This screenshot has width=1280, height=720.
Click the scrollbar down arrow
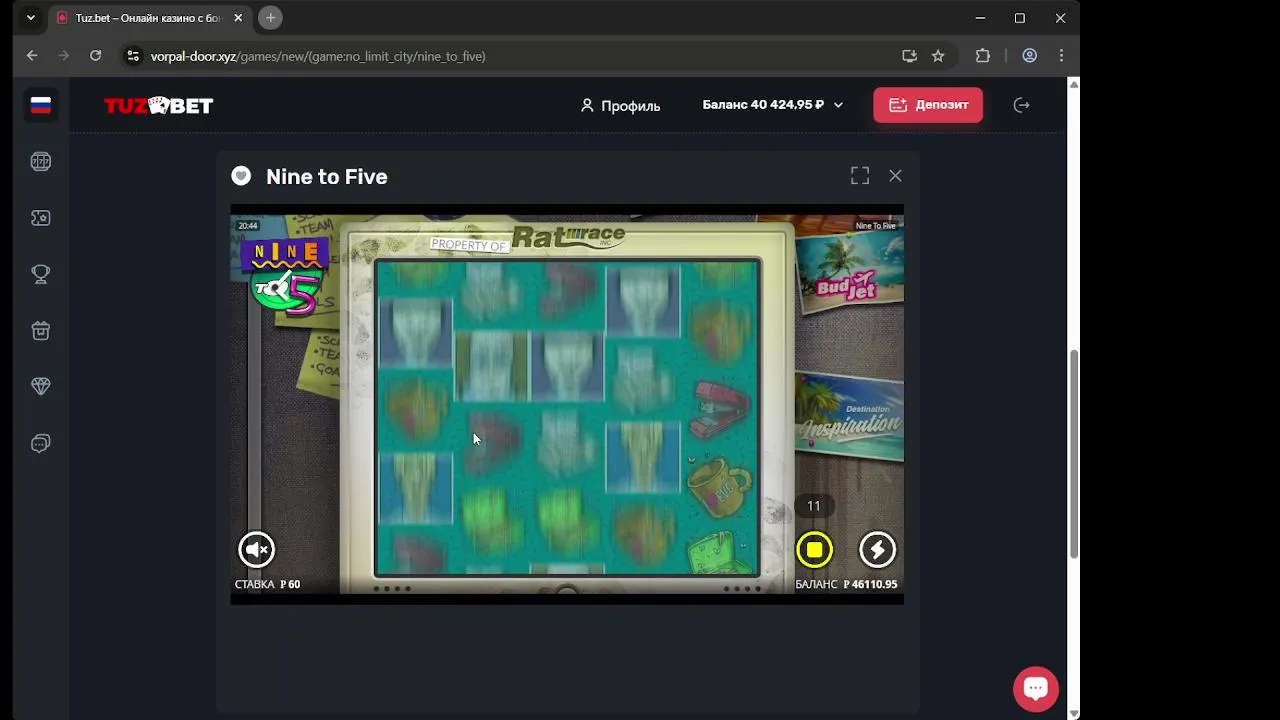tap(1074, 713)
